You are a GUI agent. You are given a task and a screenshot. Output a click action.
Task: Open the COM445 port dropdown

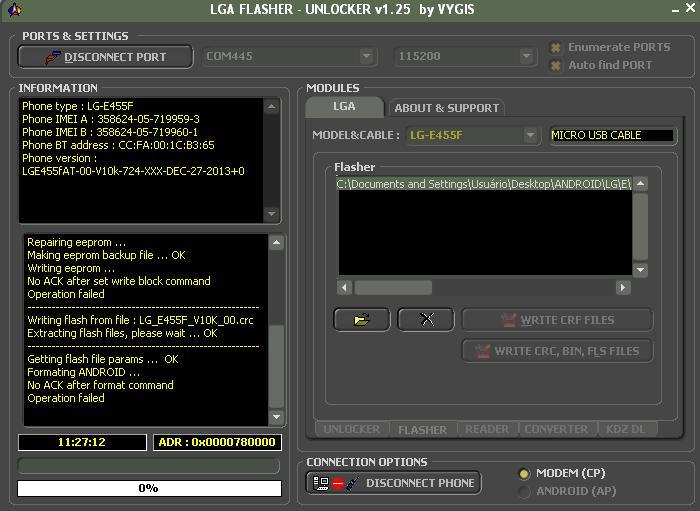(367, 56)
